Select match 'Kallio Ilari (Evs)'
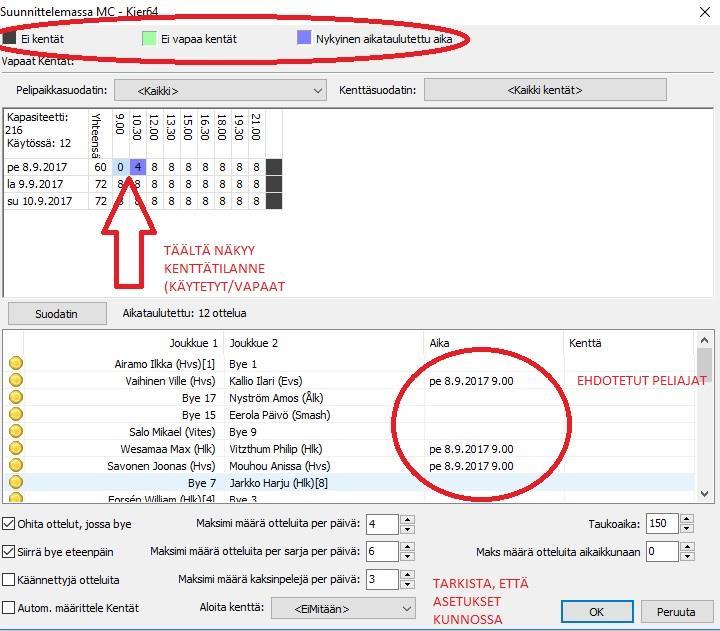 coord(265,381)
